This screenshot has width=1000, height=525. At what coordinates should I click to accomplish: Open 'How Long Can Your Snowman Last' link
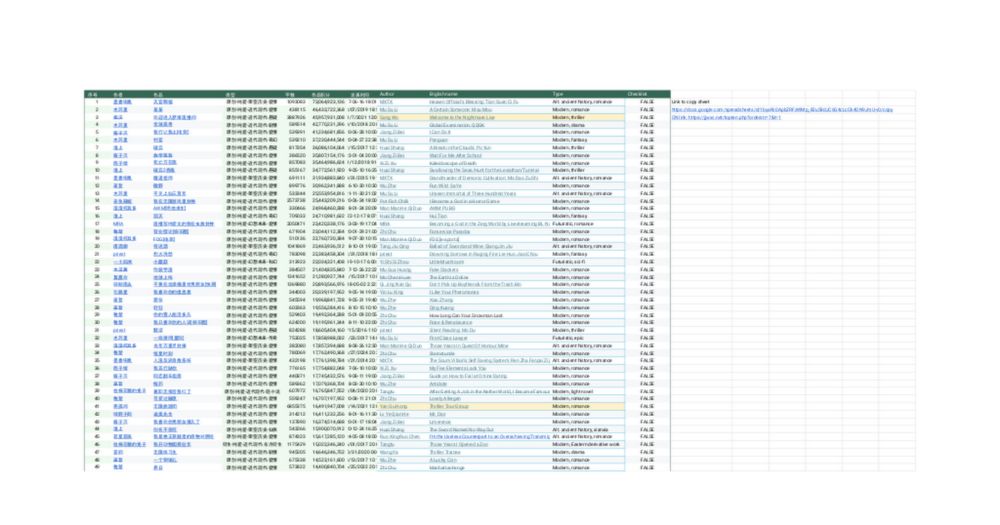466,315
